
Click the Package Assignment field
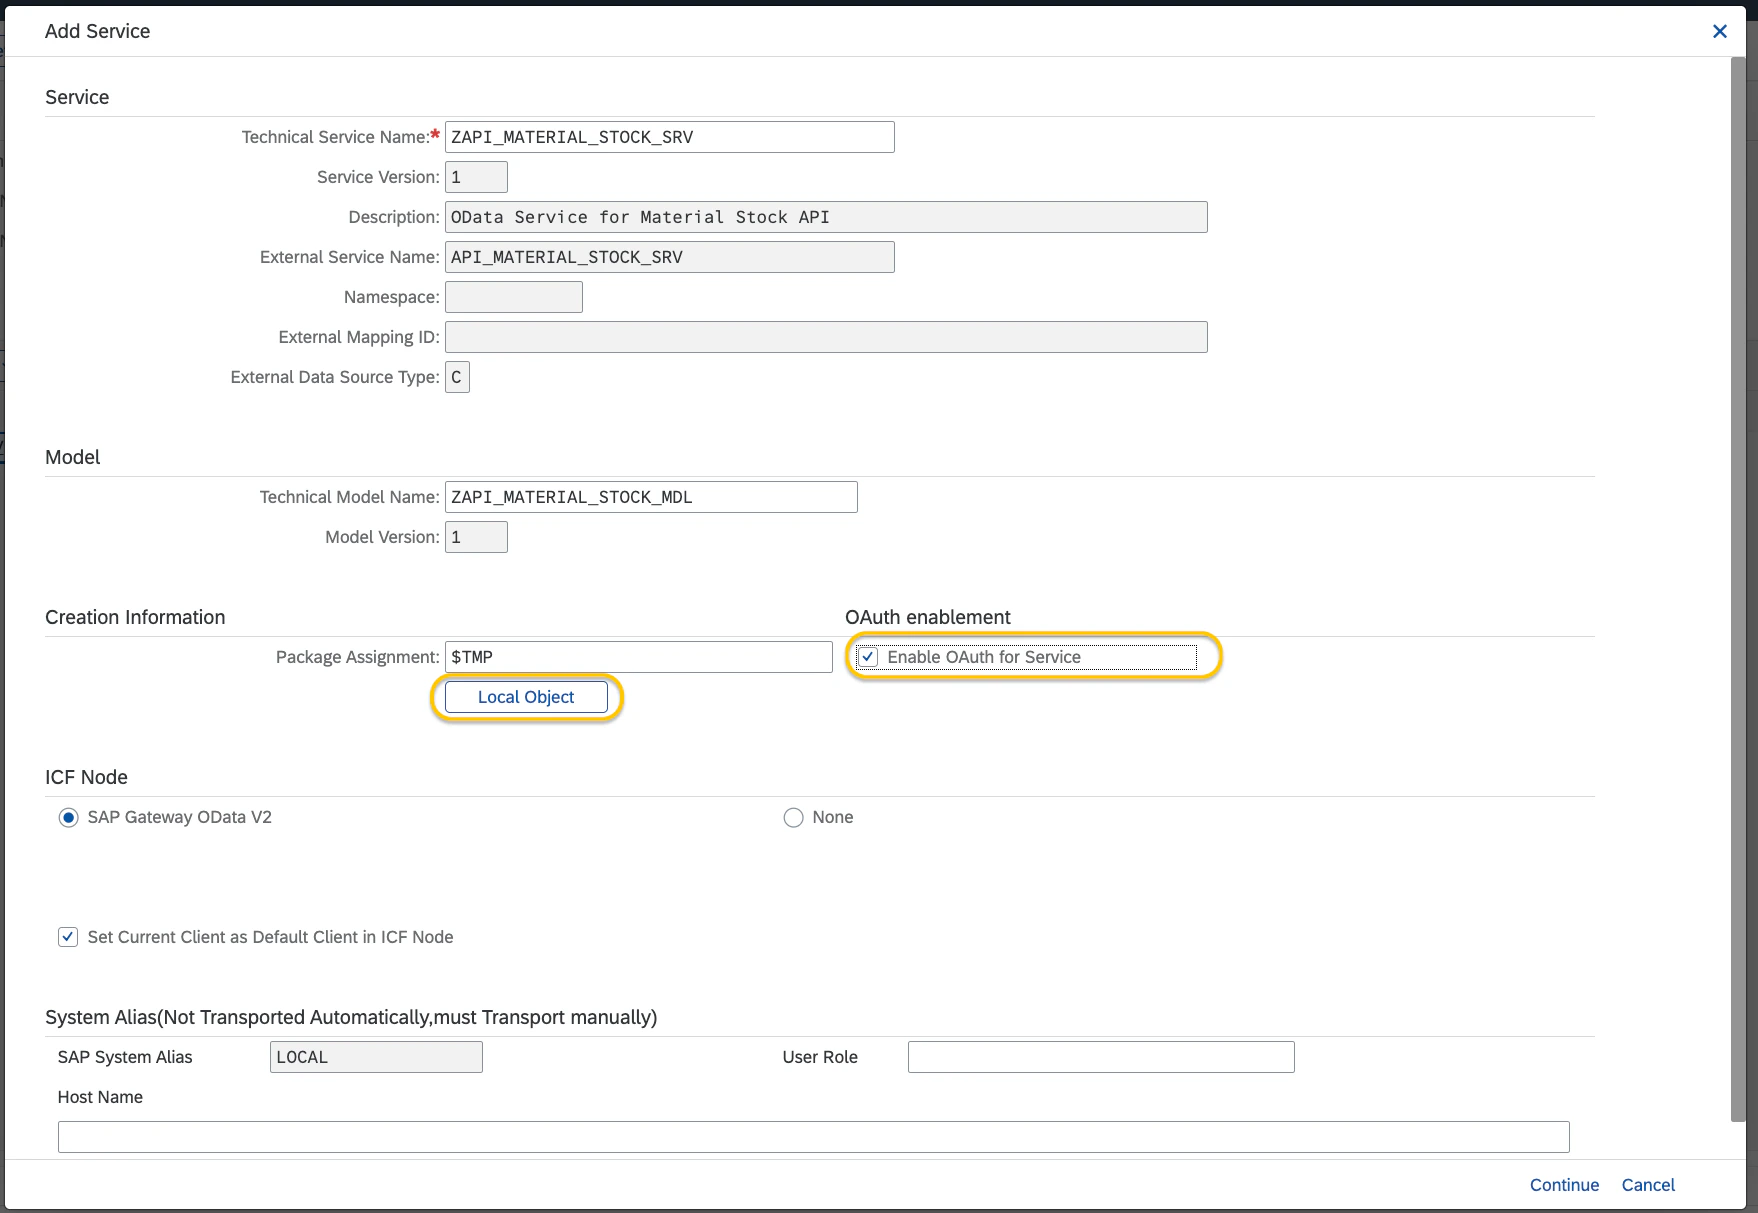pyautogui.click(x=638, y=657)
